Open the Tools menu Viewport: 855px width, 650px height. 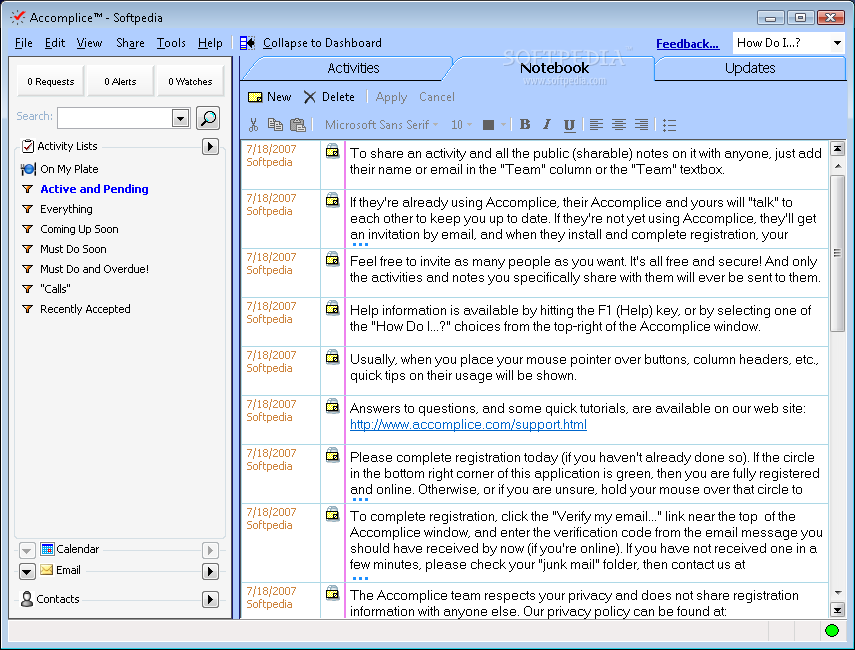point(171,43)
